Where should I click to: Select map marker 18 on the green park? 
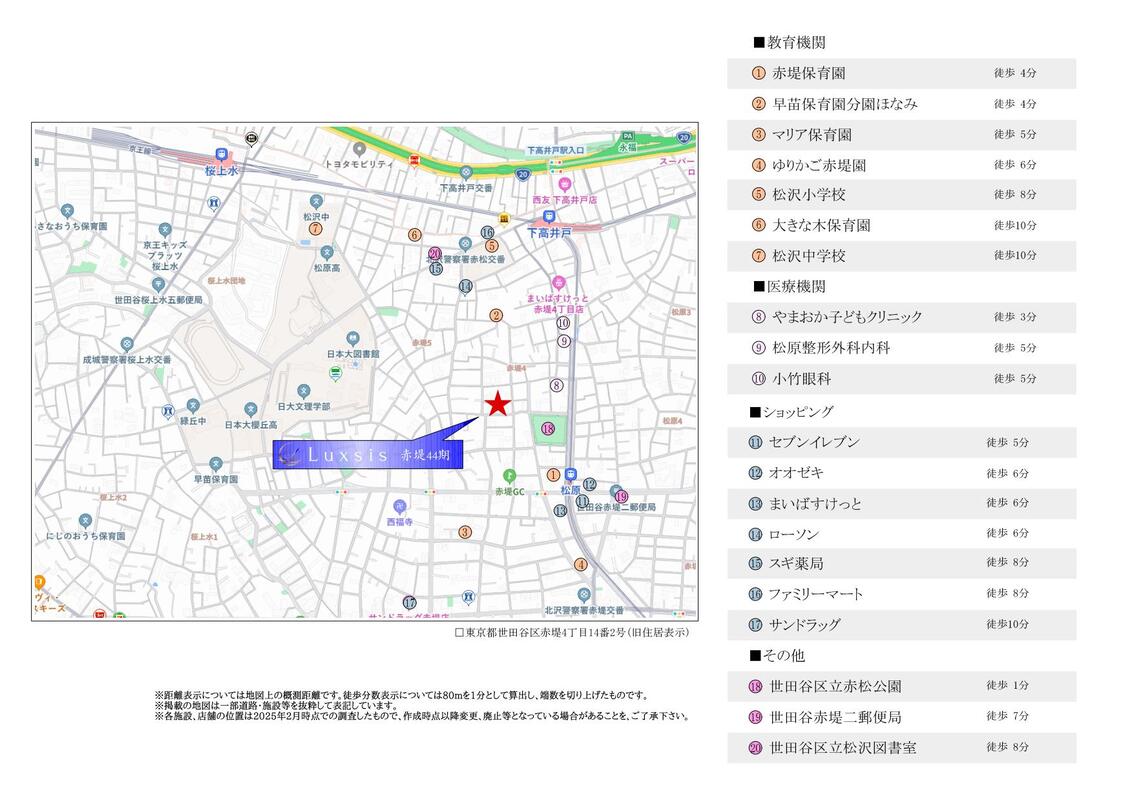548,429
